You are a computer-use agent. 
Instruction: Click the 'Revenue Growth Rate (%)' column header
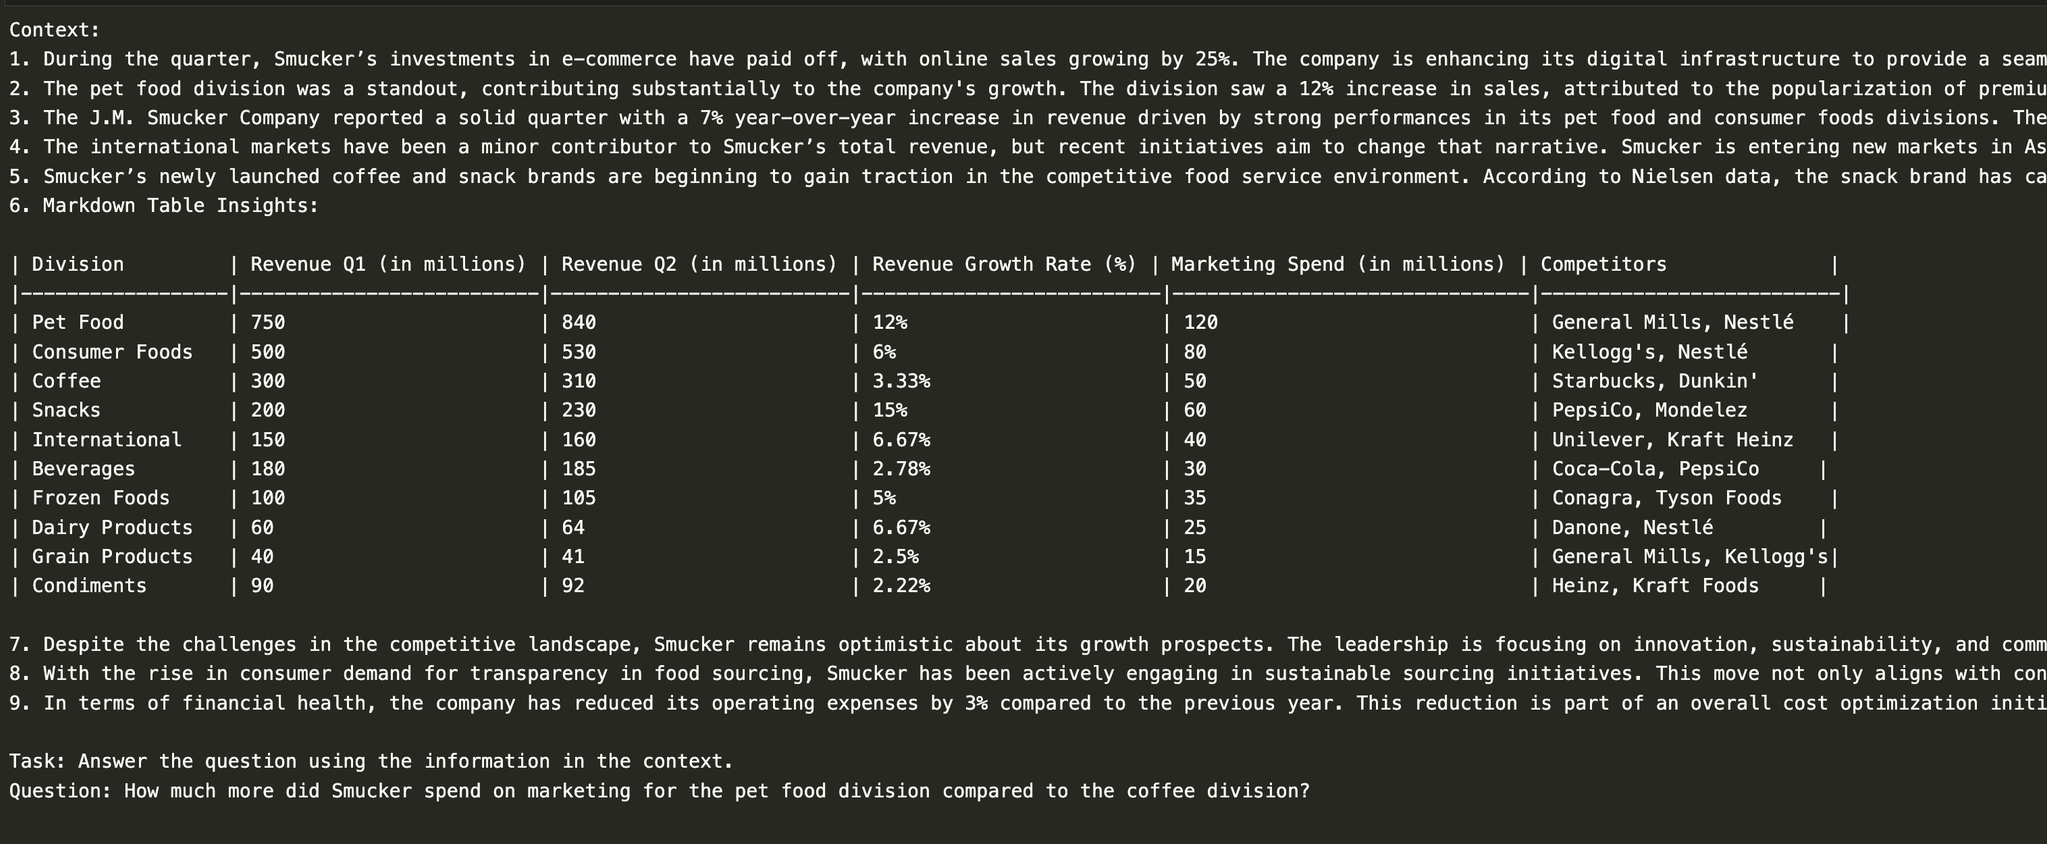click(x=1004, y=264)
